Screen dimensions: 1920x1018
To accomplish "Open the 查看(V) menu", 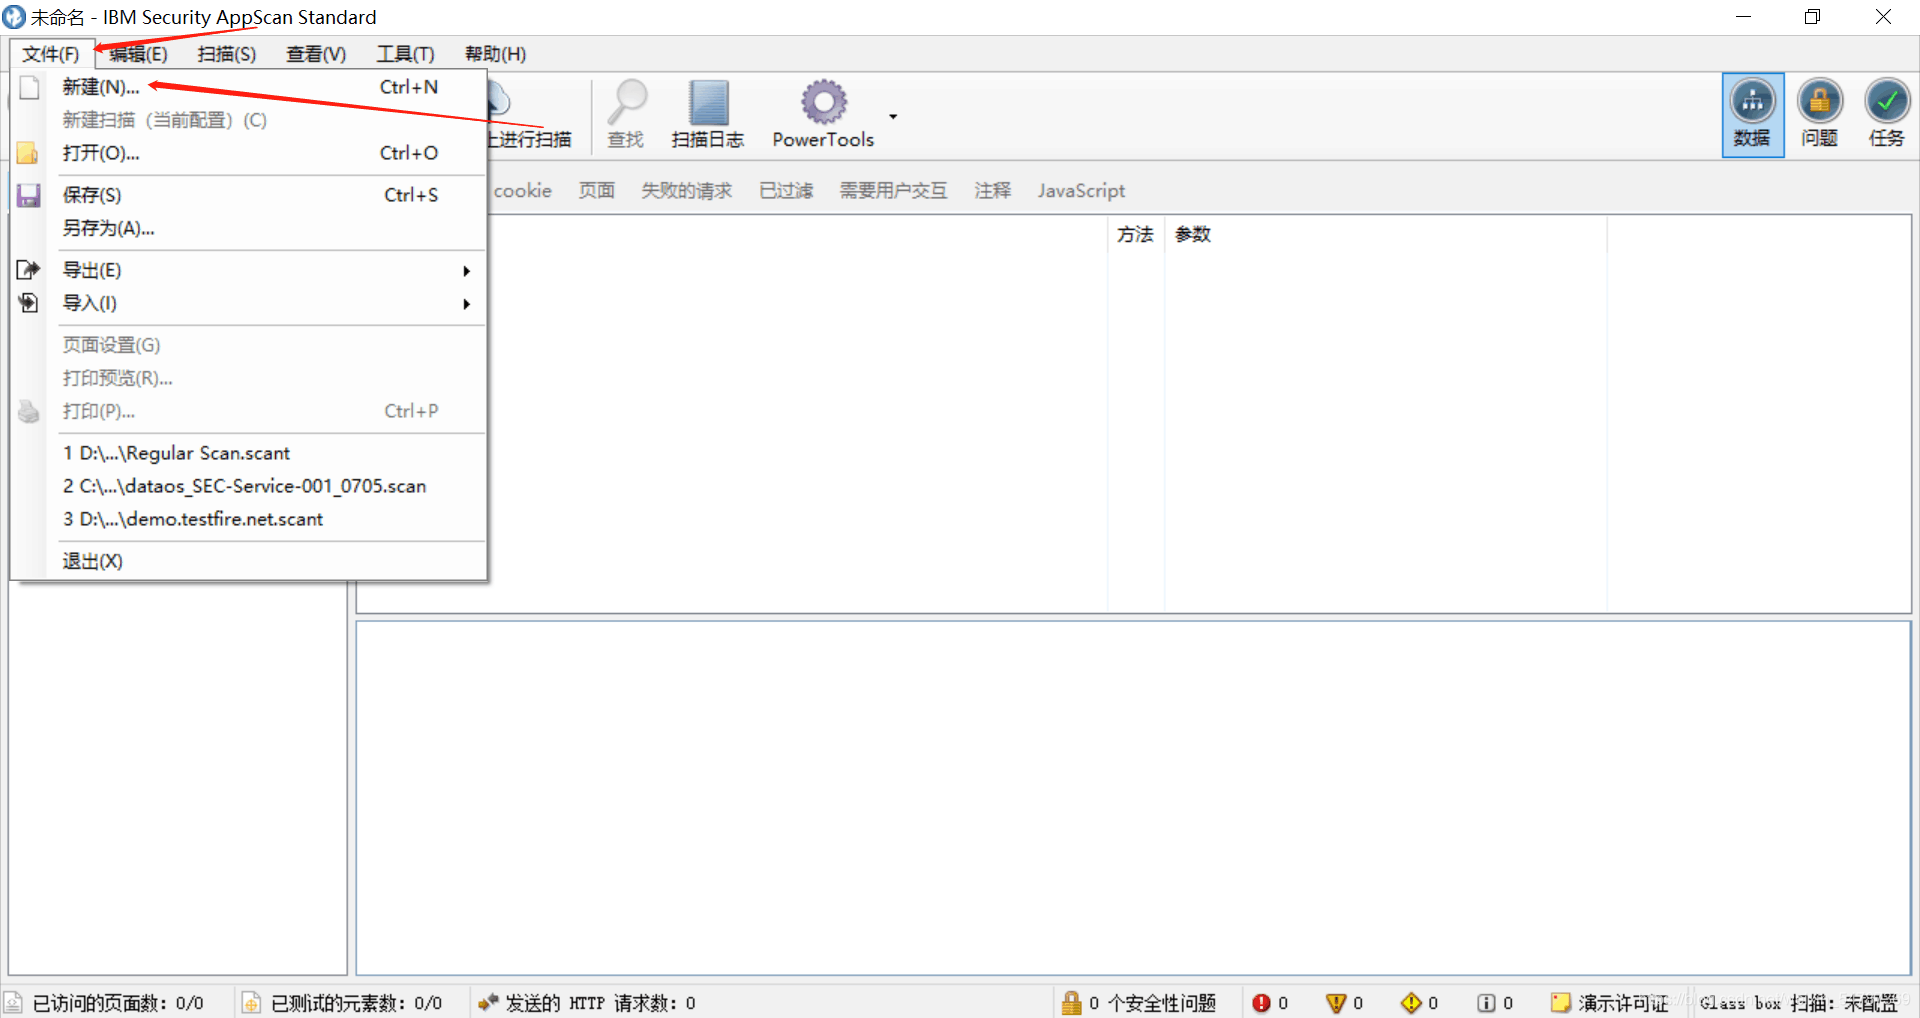I will point(316,54).
